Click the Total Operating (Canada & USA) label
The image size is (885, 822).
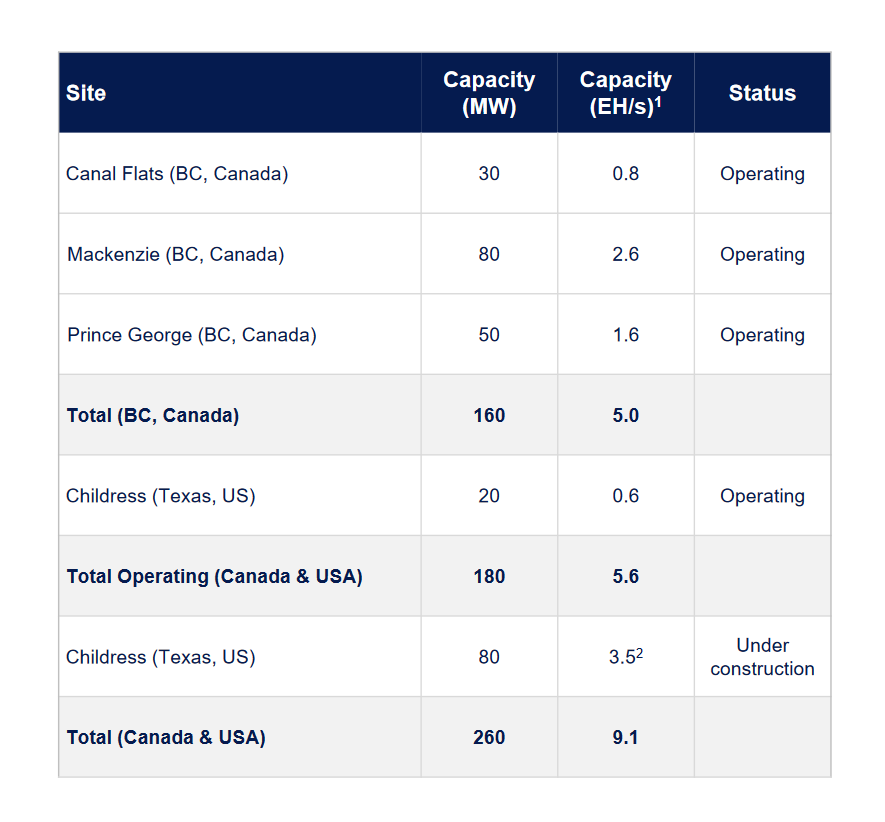(x=215, y=576)
